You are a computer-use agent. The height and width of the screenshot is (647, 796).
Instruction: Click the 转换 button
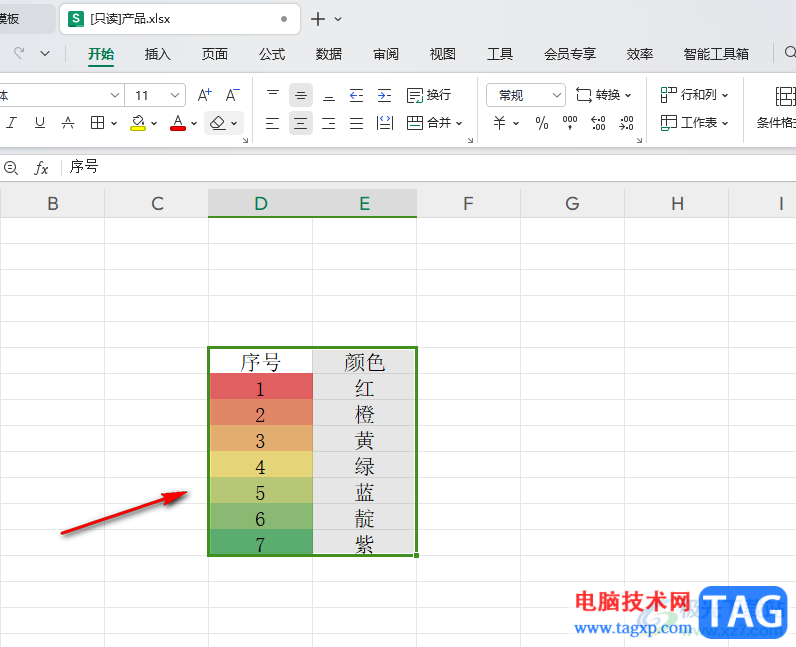pos(604,95)
